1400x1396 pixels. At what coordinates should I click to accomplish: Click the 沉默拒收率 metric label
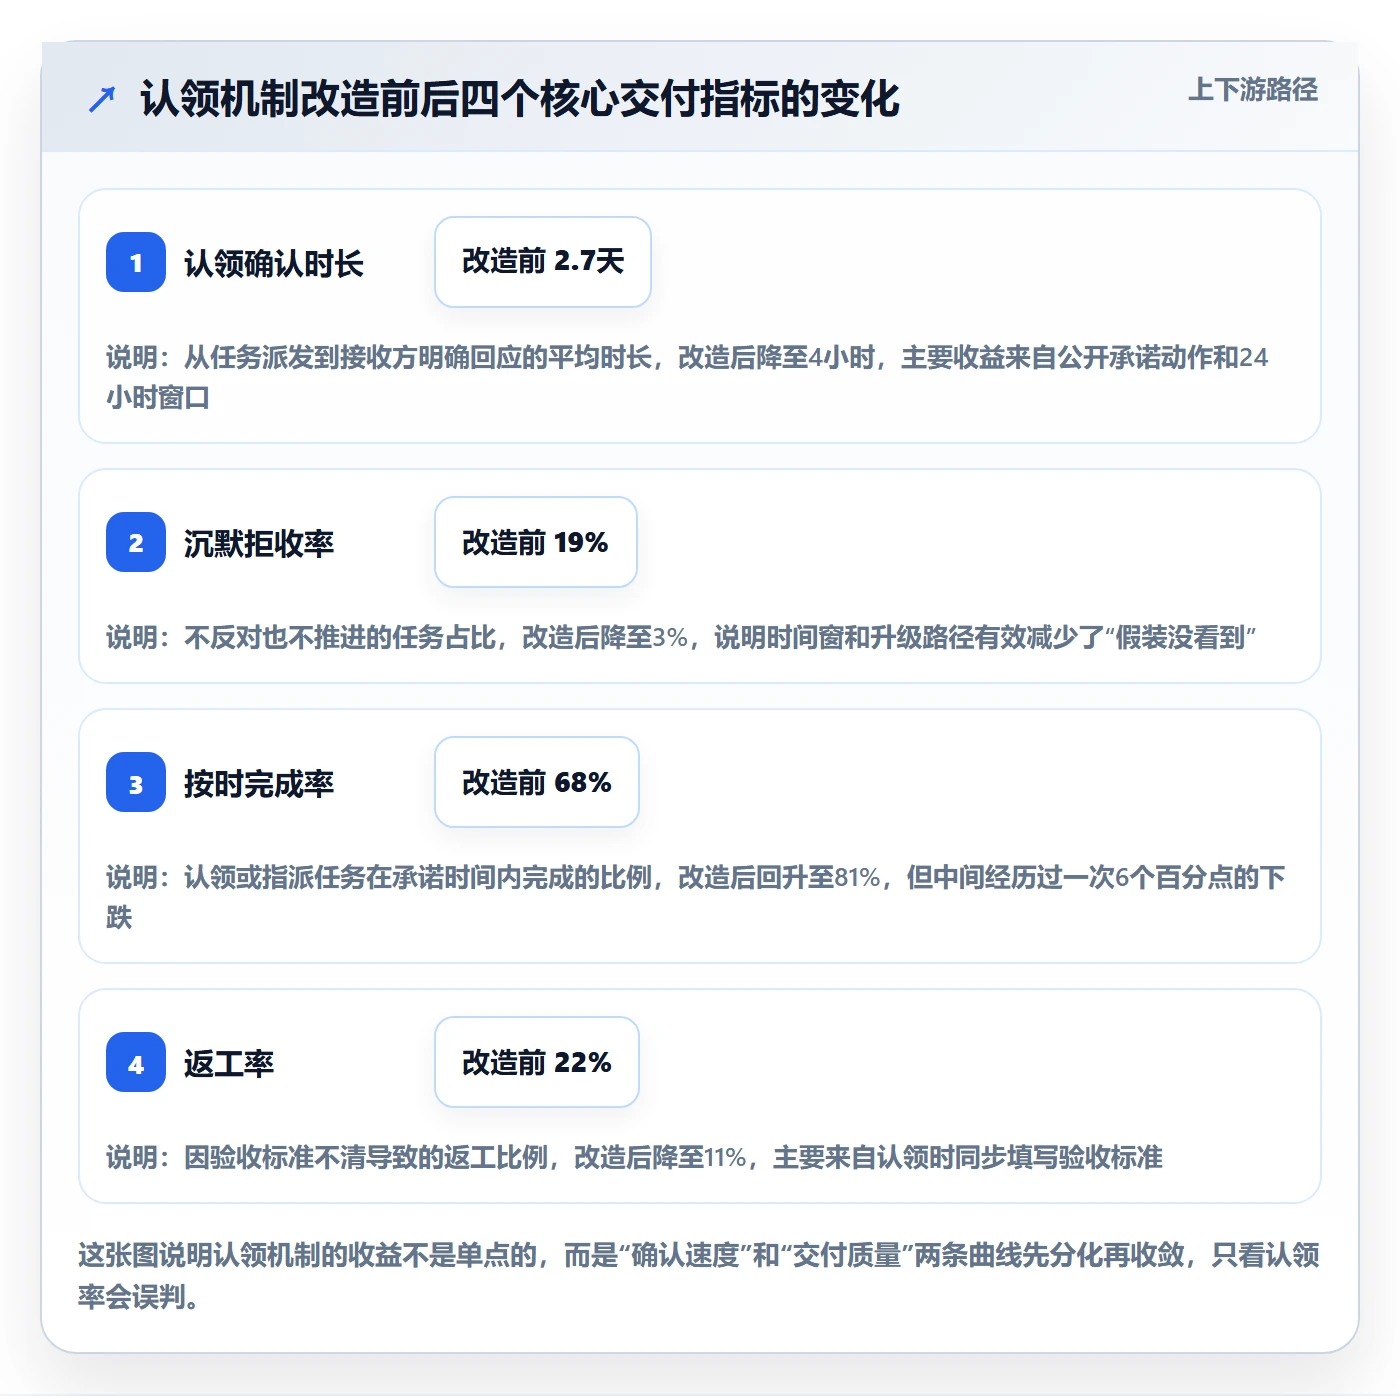coord(259,543)
